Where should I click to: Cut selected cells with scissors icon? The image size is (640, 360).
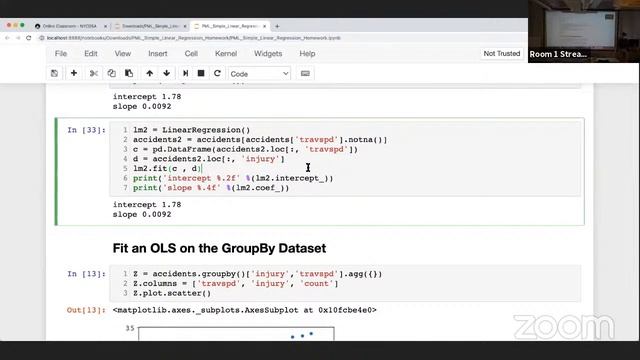coord(93,73)
